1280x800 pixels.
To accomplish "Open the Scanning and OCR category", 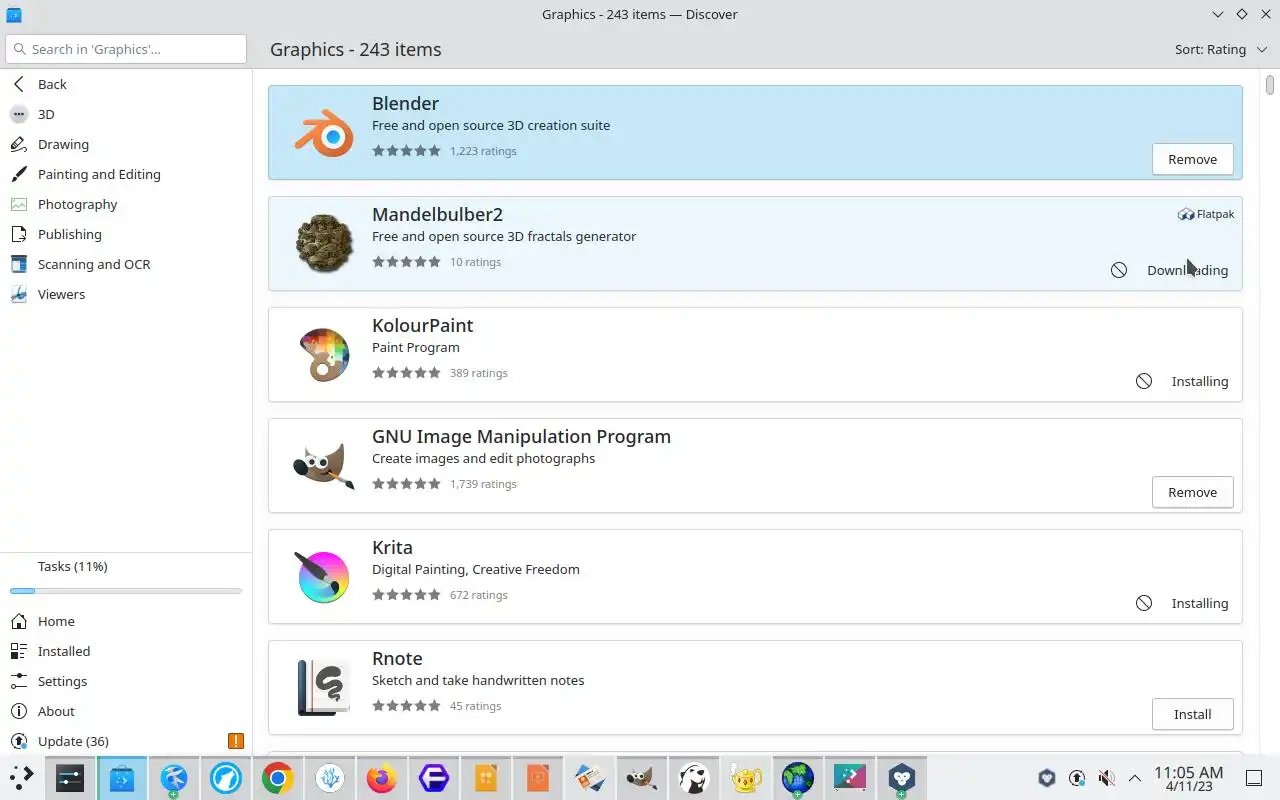I will [126, 264].
